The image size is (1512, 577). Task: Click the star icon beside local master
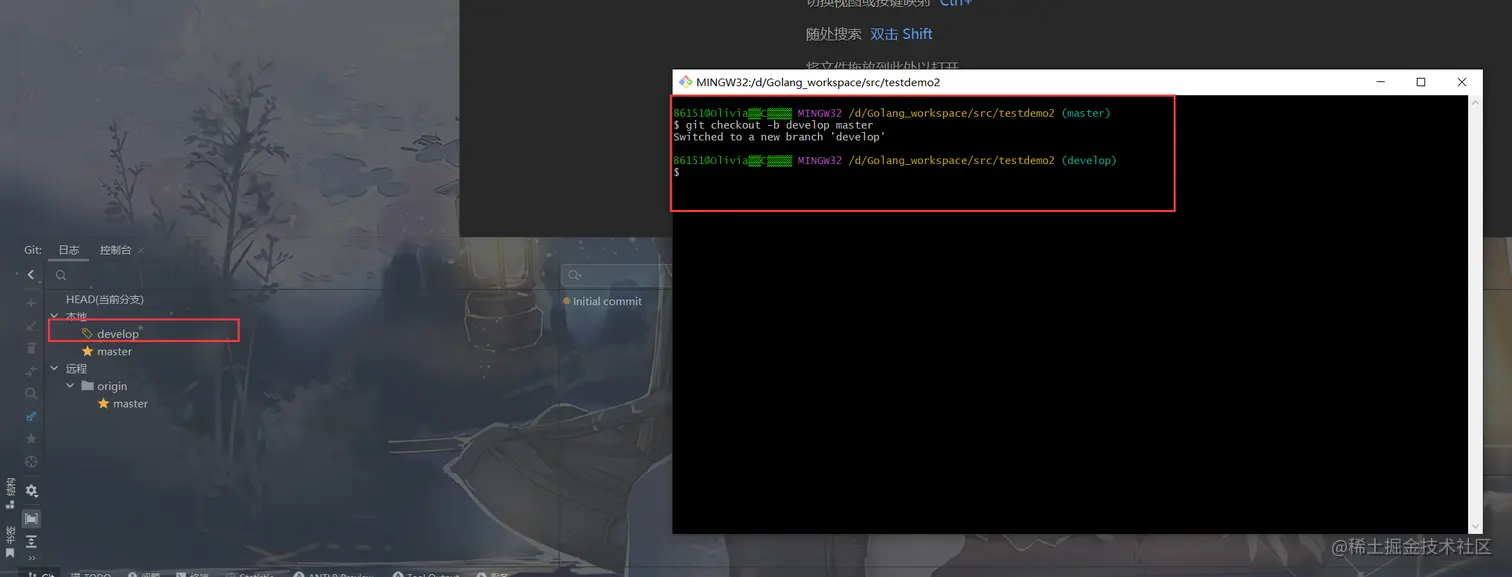pyautogui.click(x=87, y=351)
